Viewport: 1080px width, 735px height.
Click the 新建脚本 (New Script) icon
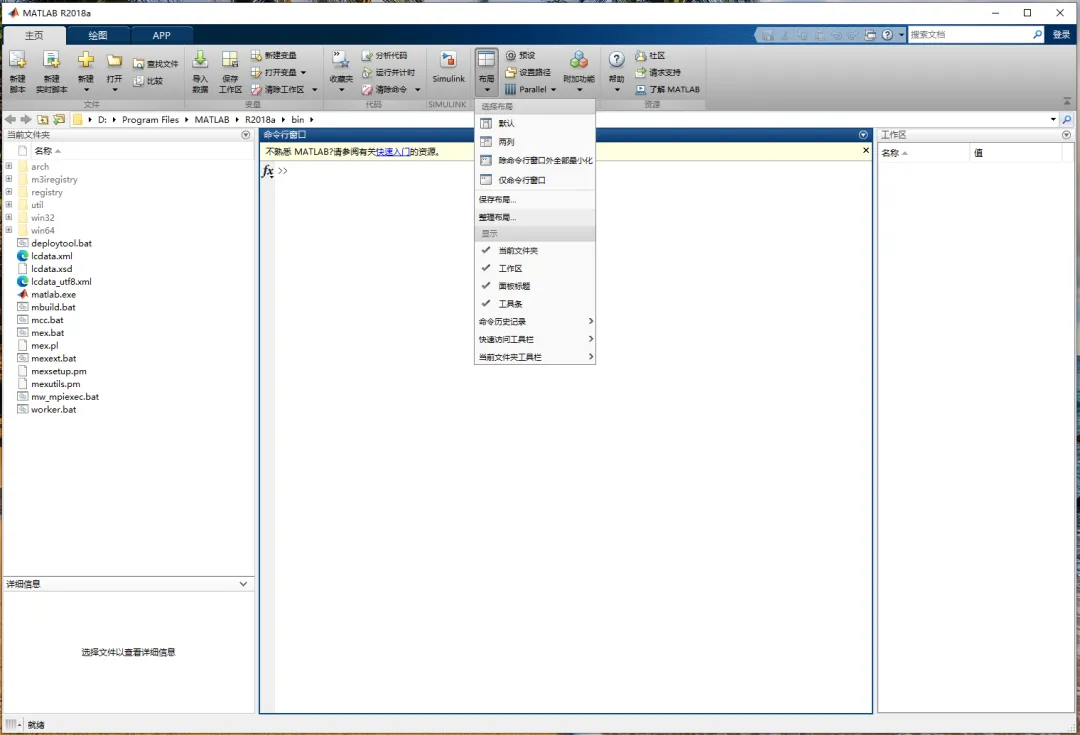[x=17, y=61]
